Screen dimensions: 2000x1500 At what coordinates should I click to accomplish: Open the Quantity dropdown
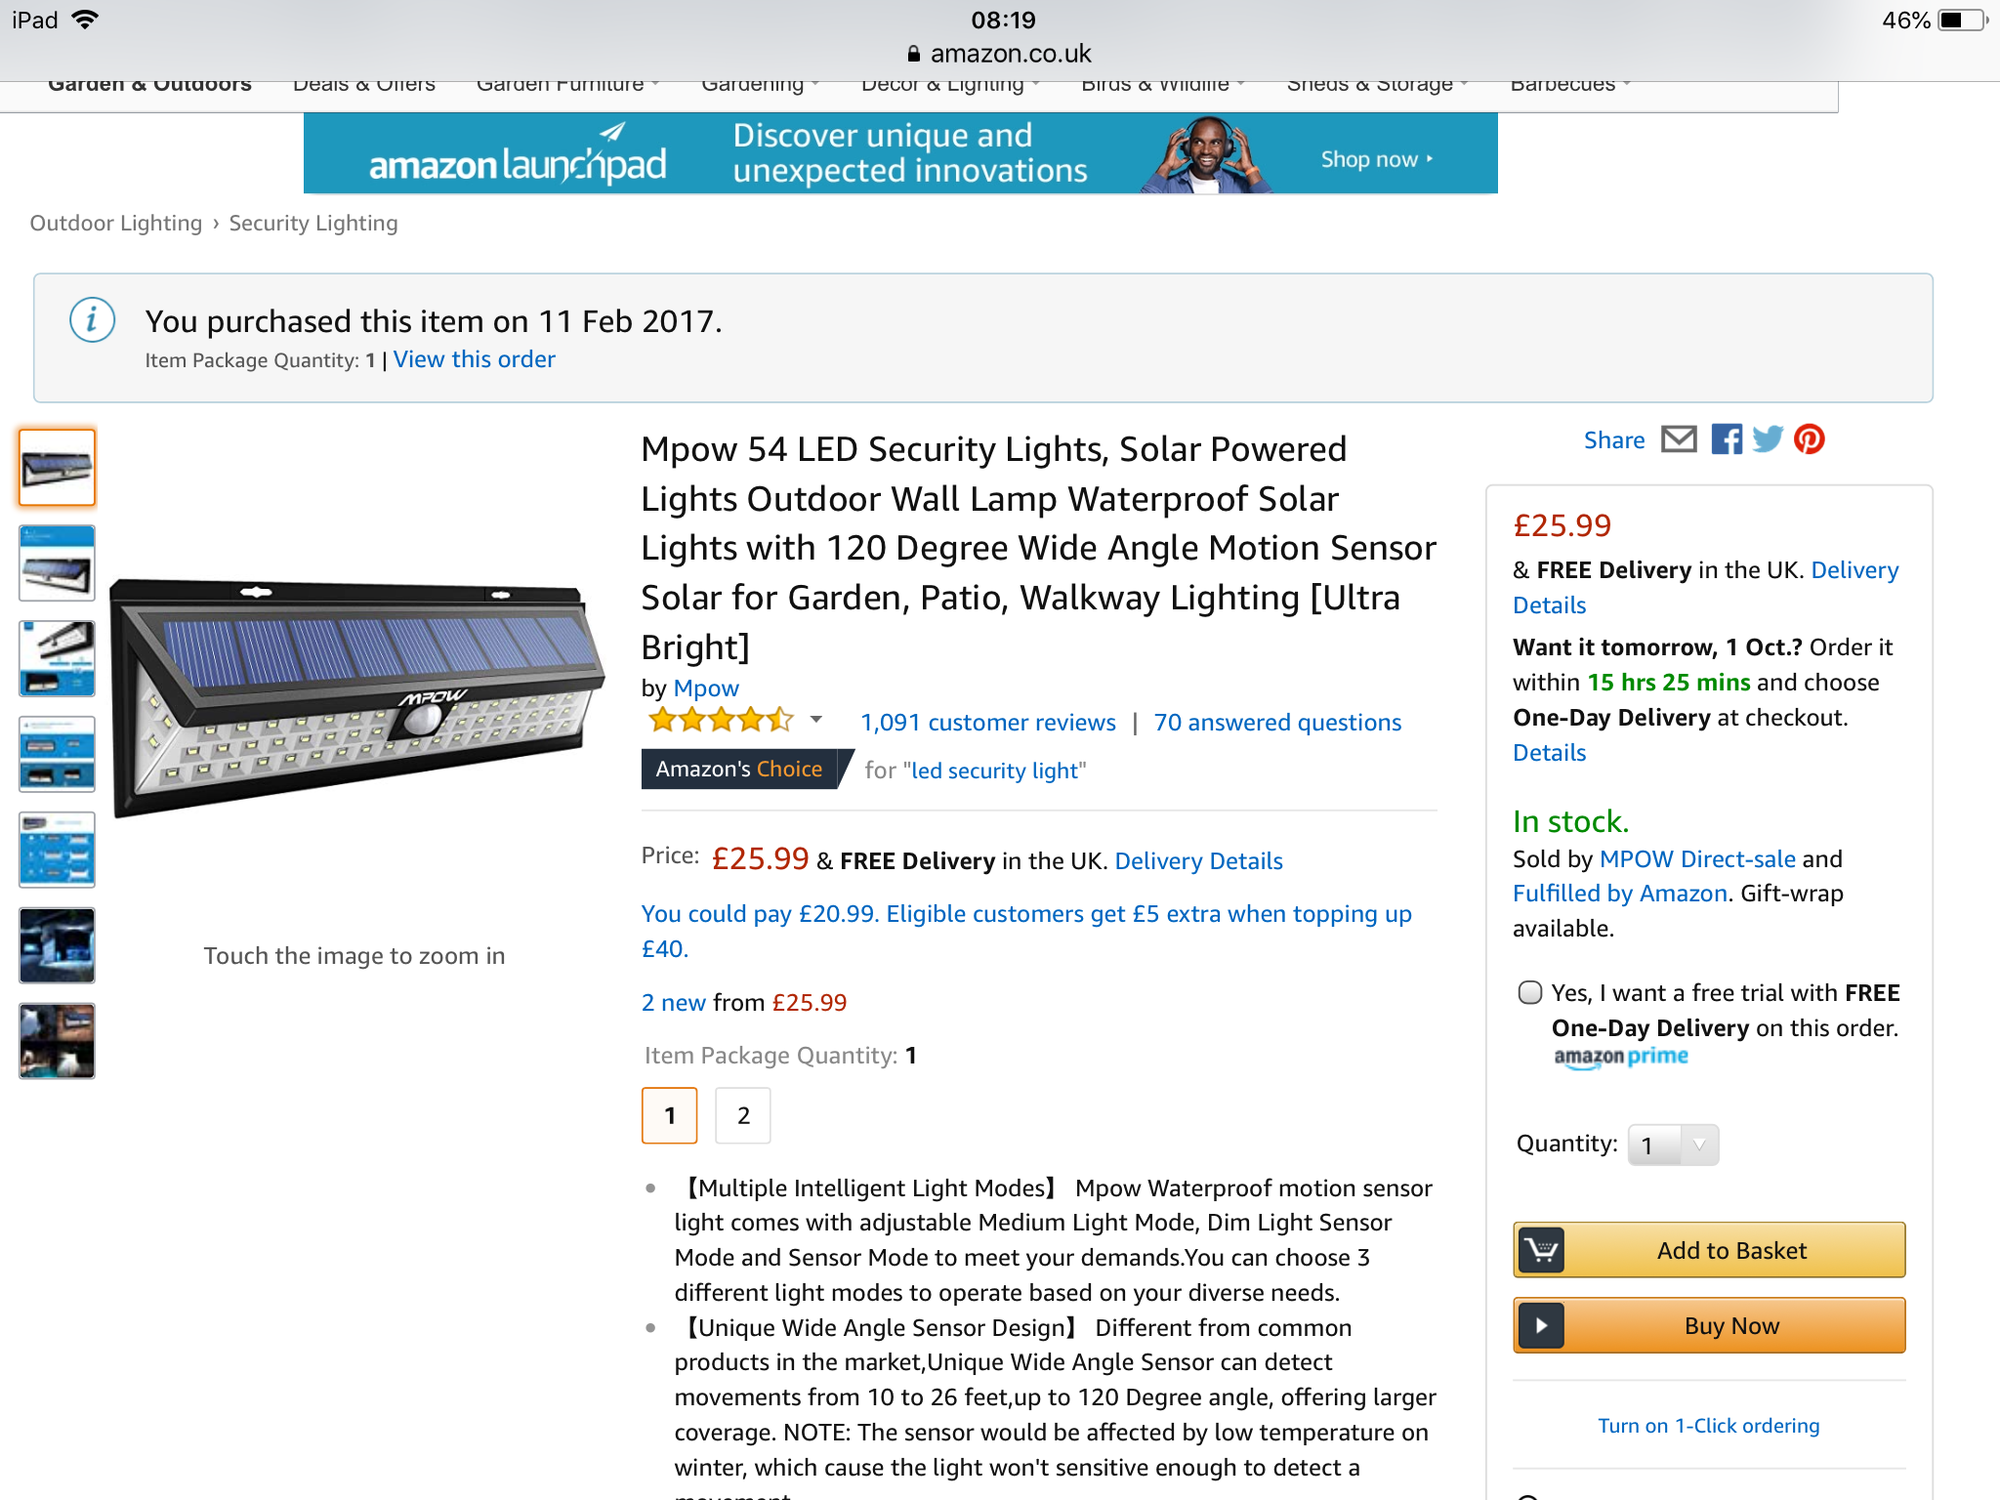tap(1673, 1145)
